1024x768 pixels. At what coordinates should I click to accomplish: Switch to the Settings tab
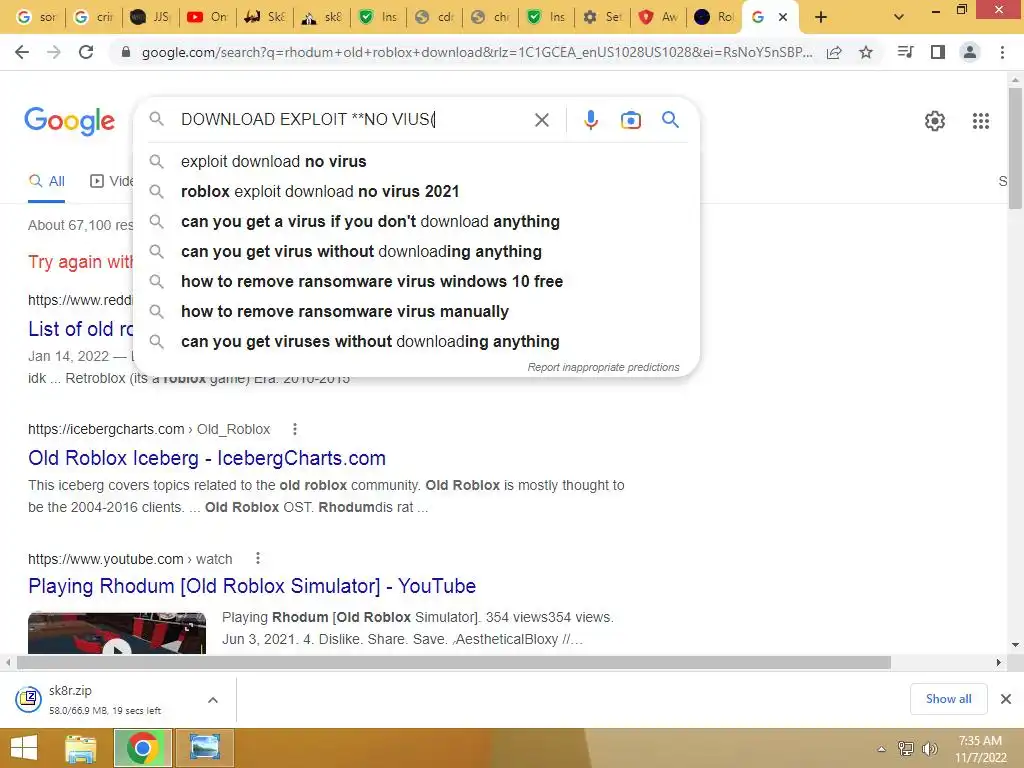pos(601,18)
